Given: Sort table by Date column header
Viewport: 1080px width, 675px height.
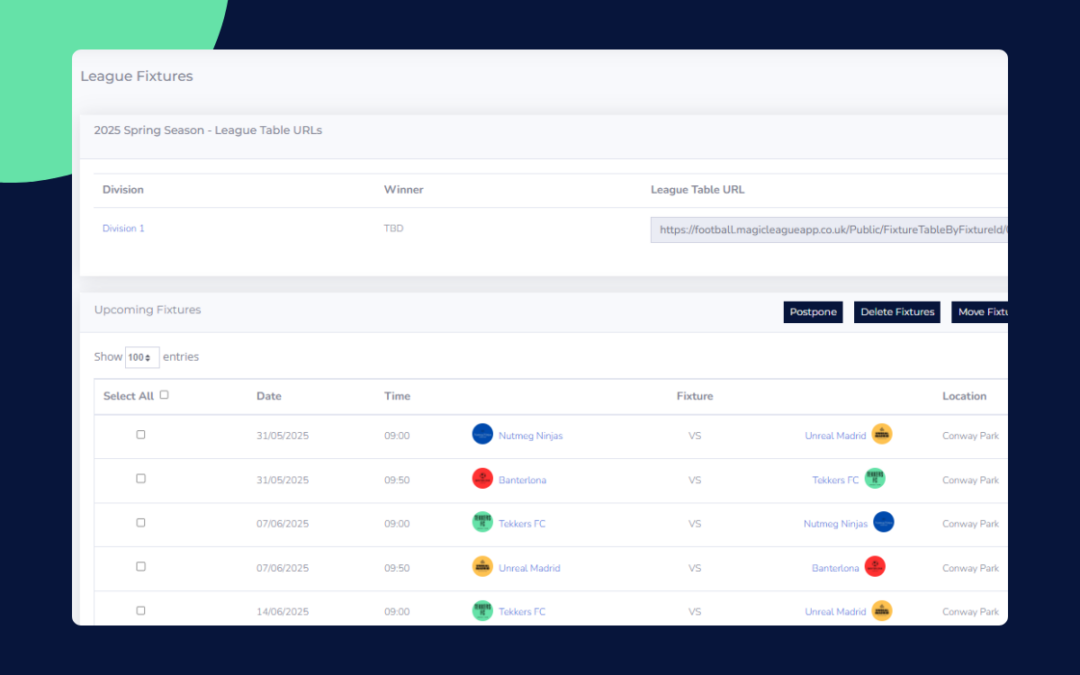Looking at the screenshot, I should tap(269, 396).
